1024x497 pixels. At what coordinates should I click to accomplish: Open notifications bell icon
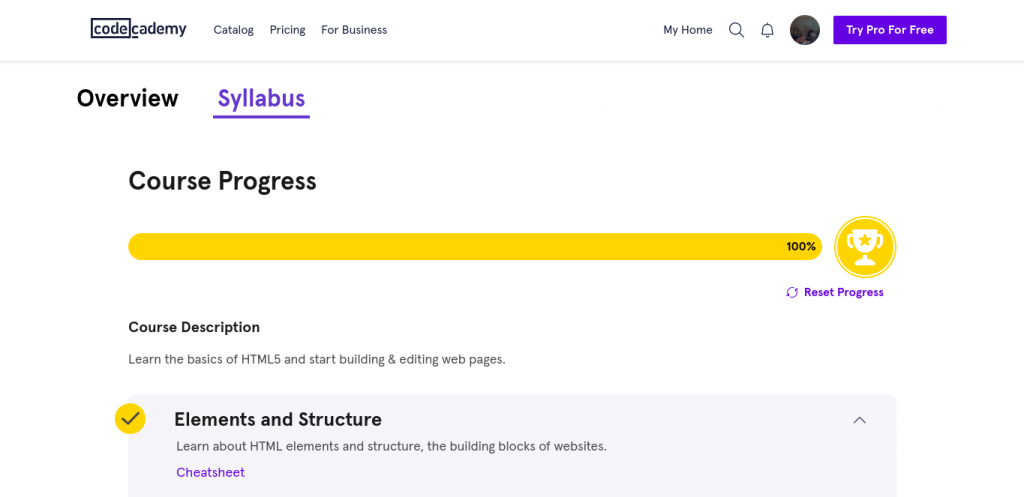[767, 30]
